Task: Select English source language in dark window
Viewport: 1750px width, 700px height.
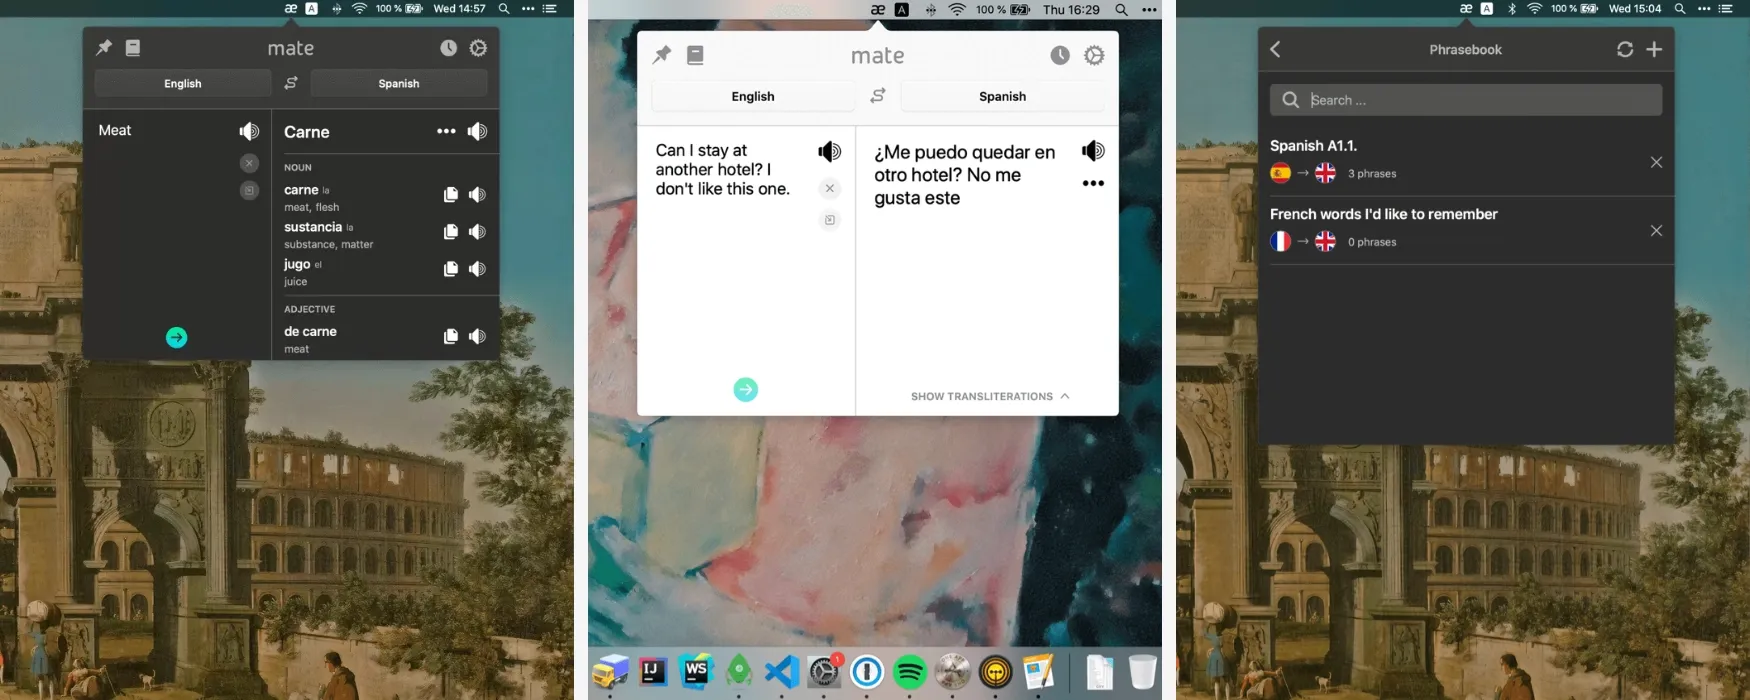Action: (183, 83)
